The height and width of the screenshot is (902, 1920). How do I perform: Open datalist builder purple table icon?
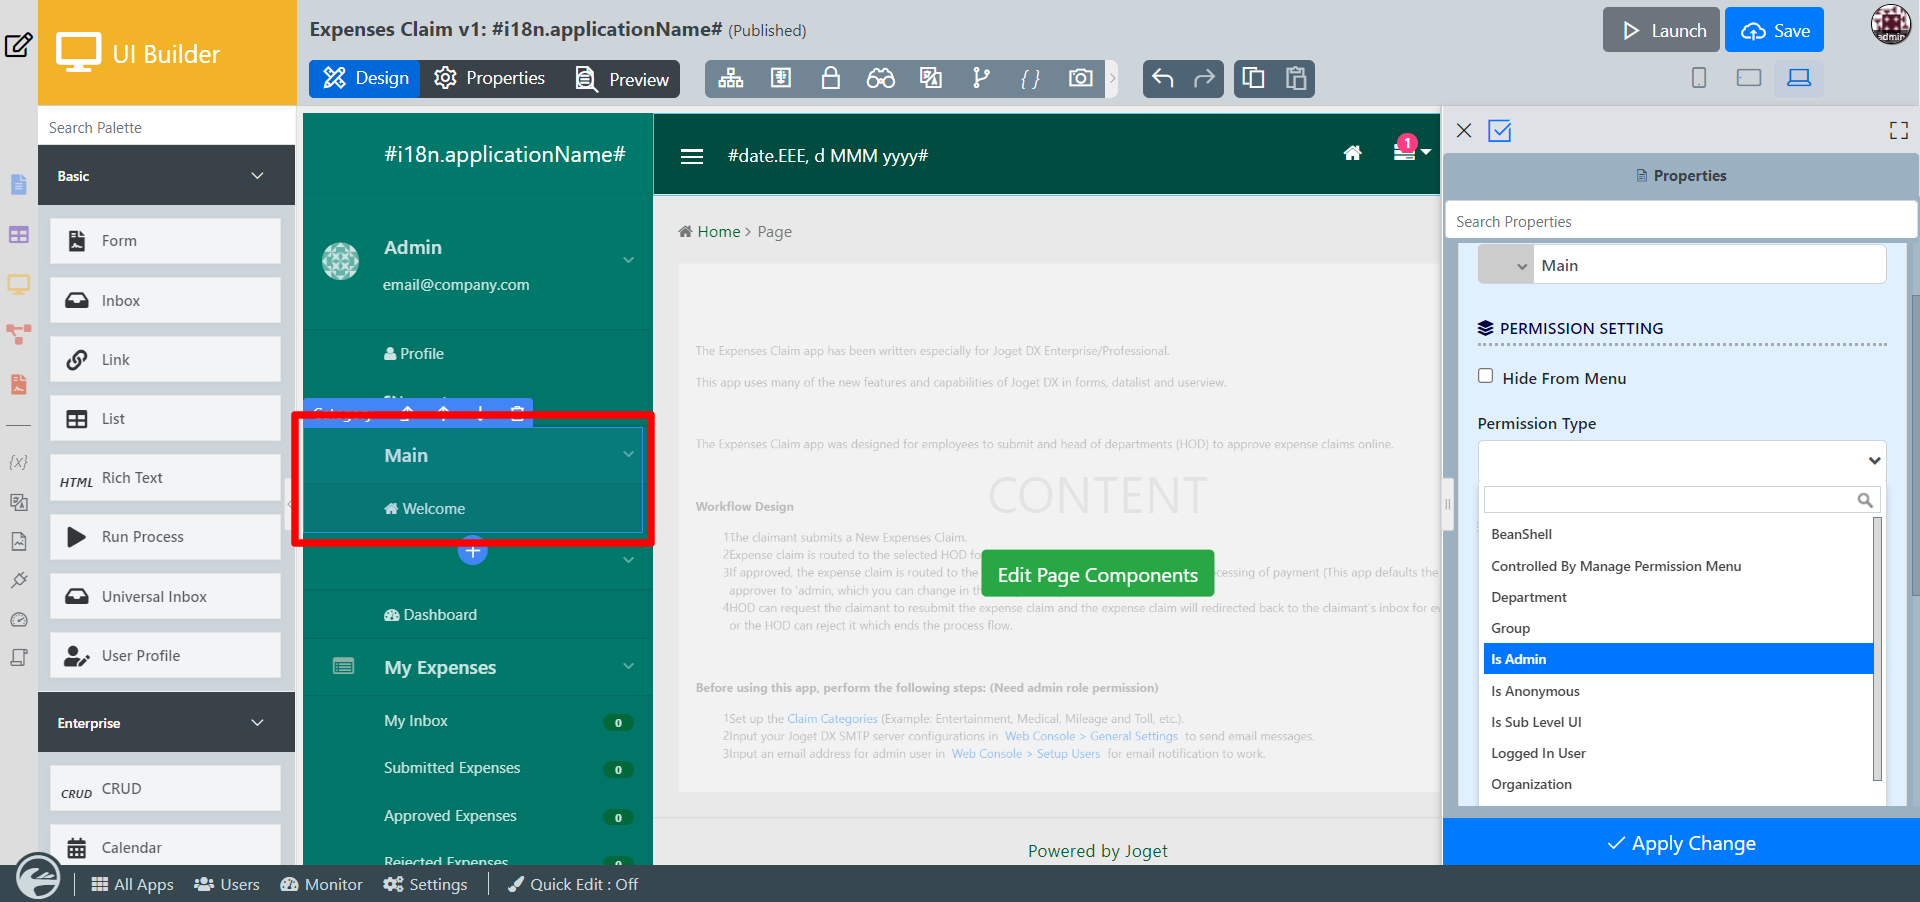coord(19,235)
